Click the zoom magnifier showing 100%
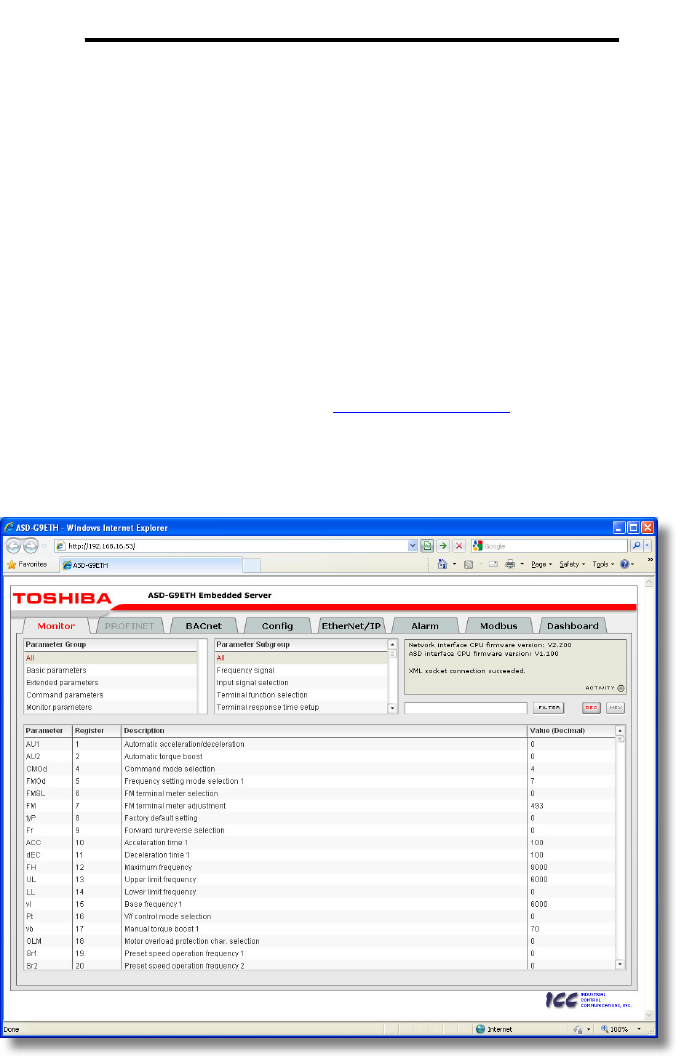Screen dimensions: 676x1056 click(x=605, y=1029)
